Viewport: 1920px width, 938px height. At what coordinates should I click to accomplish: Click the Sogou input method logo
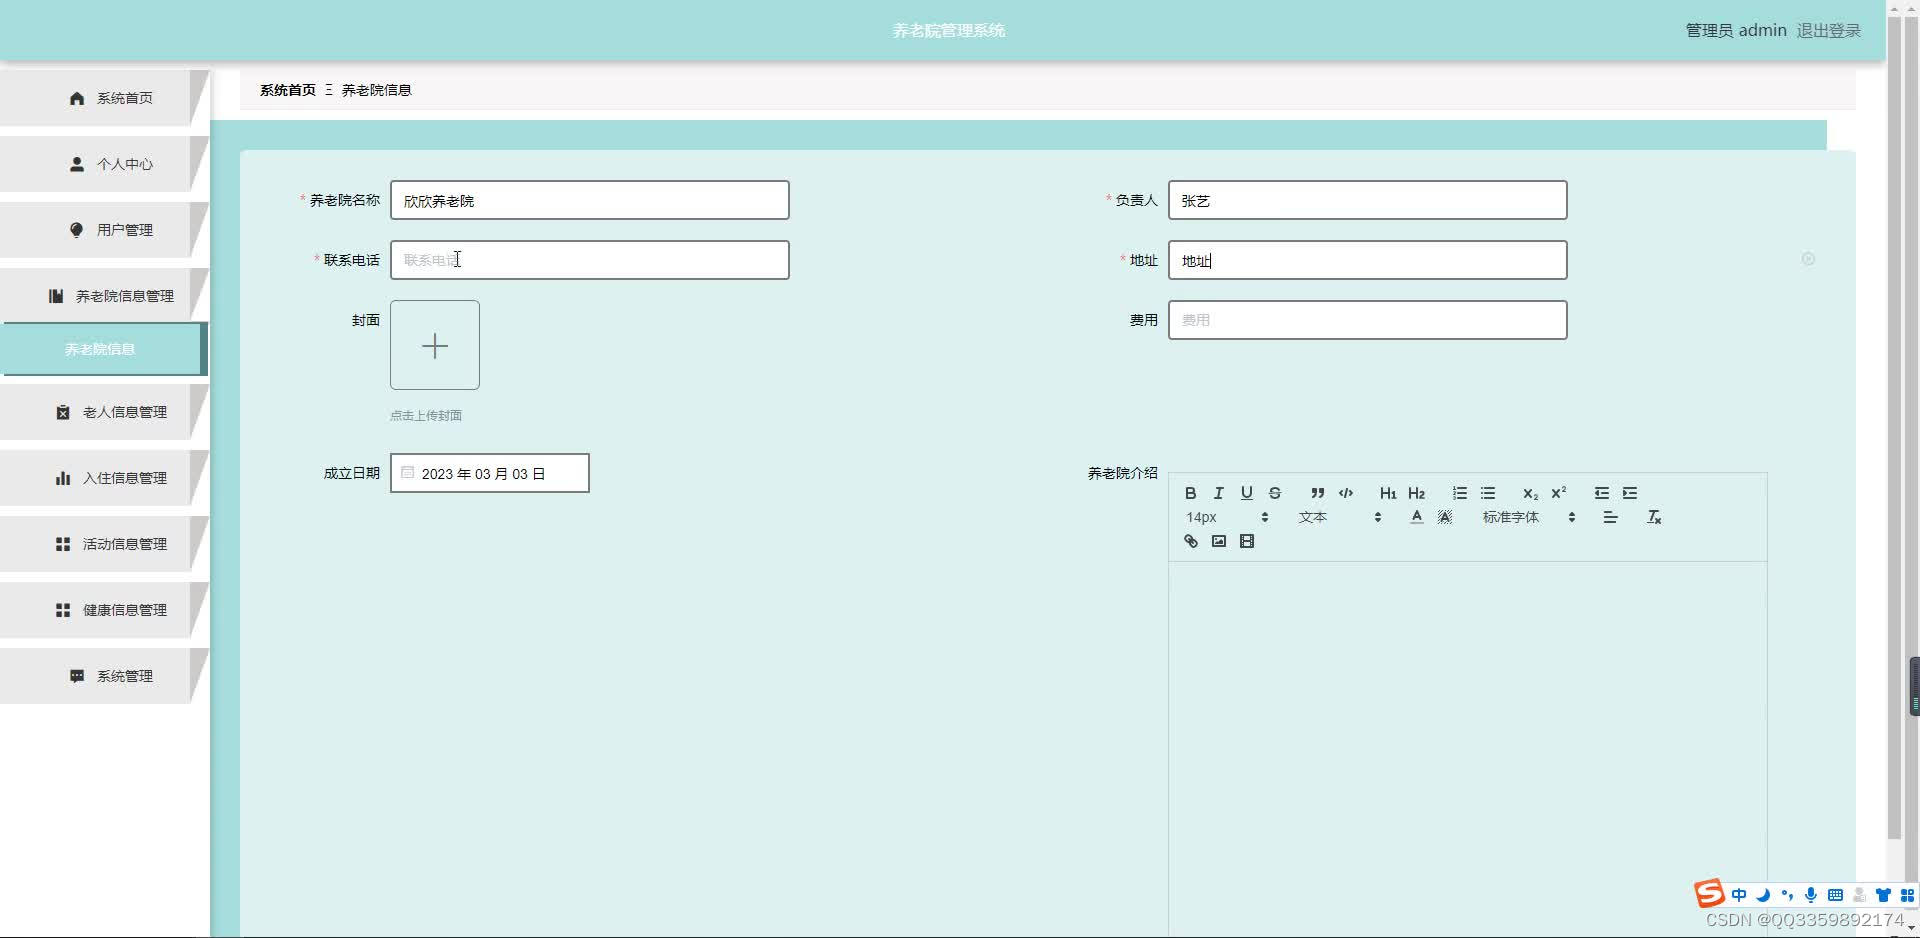click(1709, 893)
